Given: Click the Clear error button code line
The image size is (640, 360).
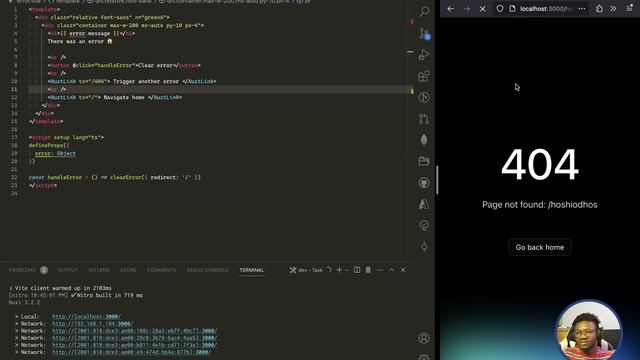Looking at the screenshot, I should pos(124,65).
